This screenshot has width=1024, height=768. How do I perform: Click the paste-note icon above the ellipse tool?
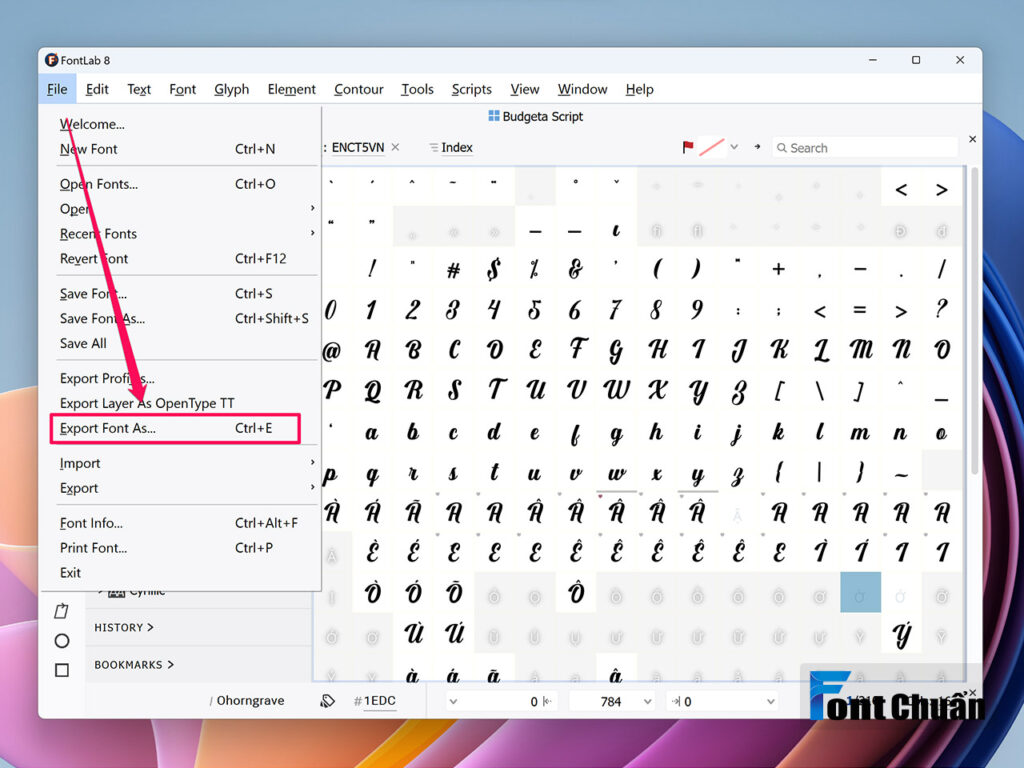click(x=61, y=611)
